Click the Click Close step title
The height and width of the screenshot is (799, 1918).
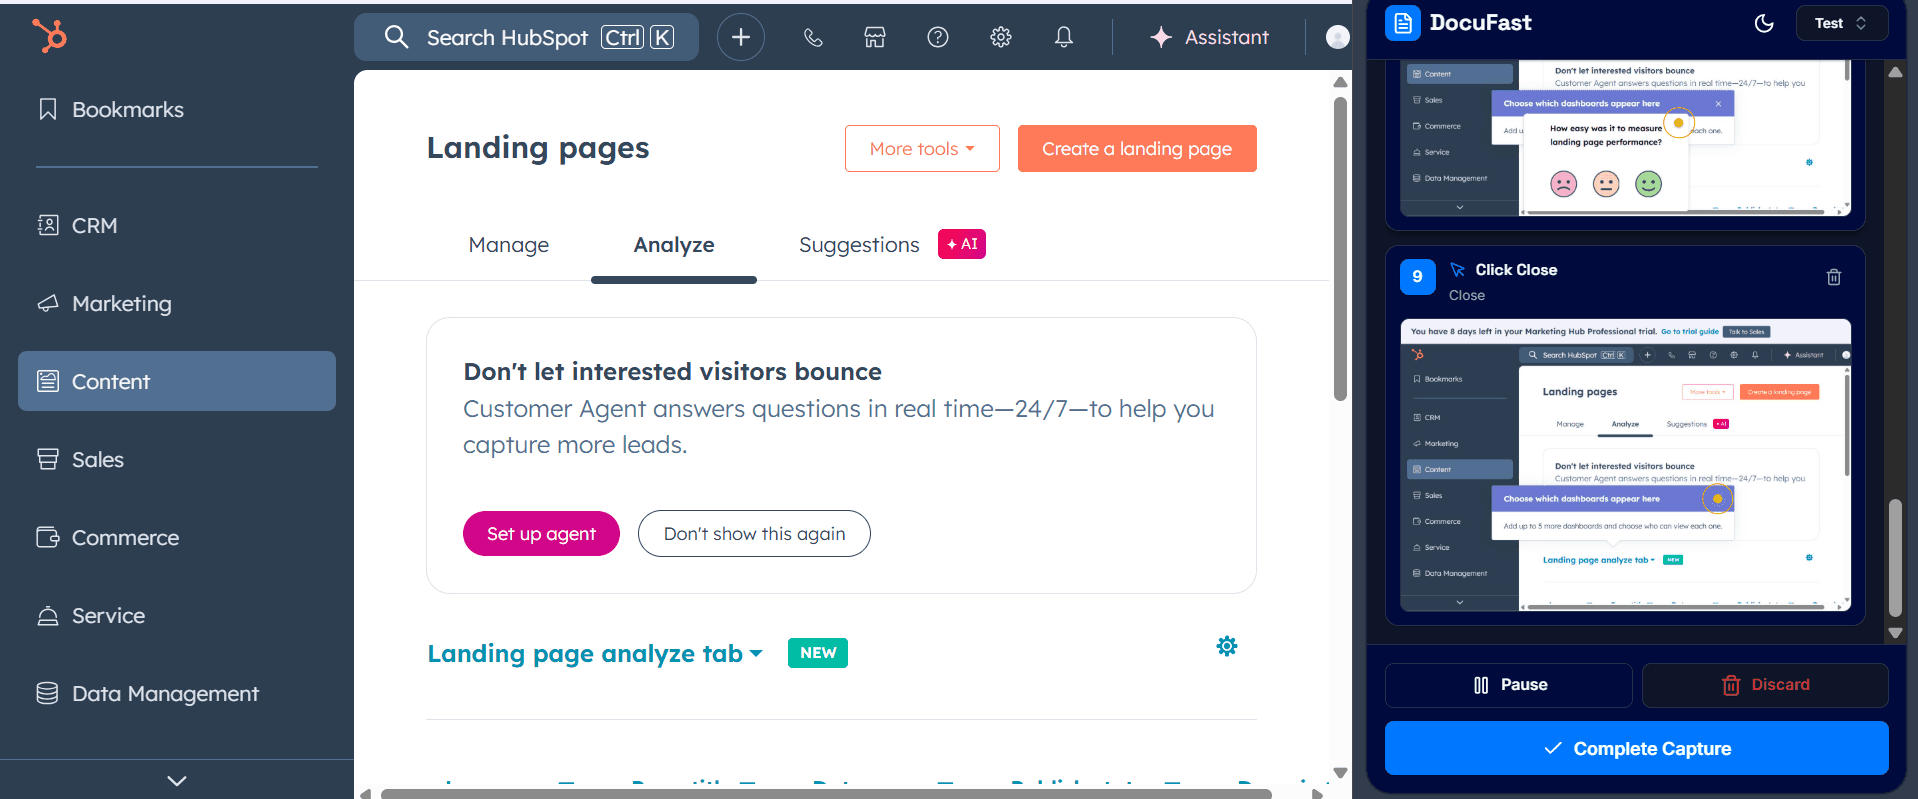pyautogui.click(x=1516, y=270)
